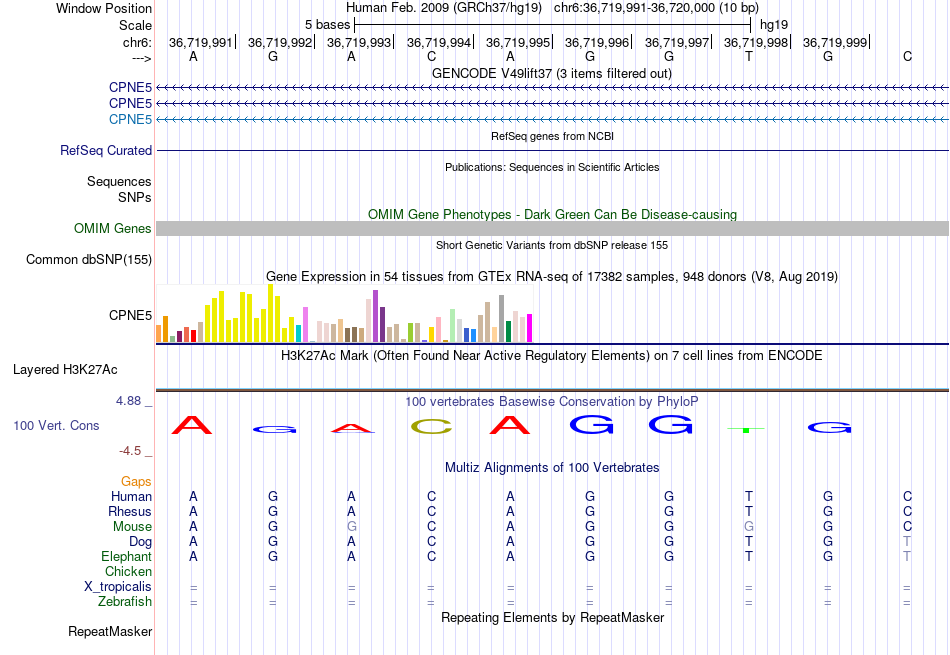Click the GTEx Gene Expression title
The height and width of the screenshot is (655, 950).
[552, 276]
